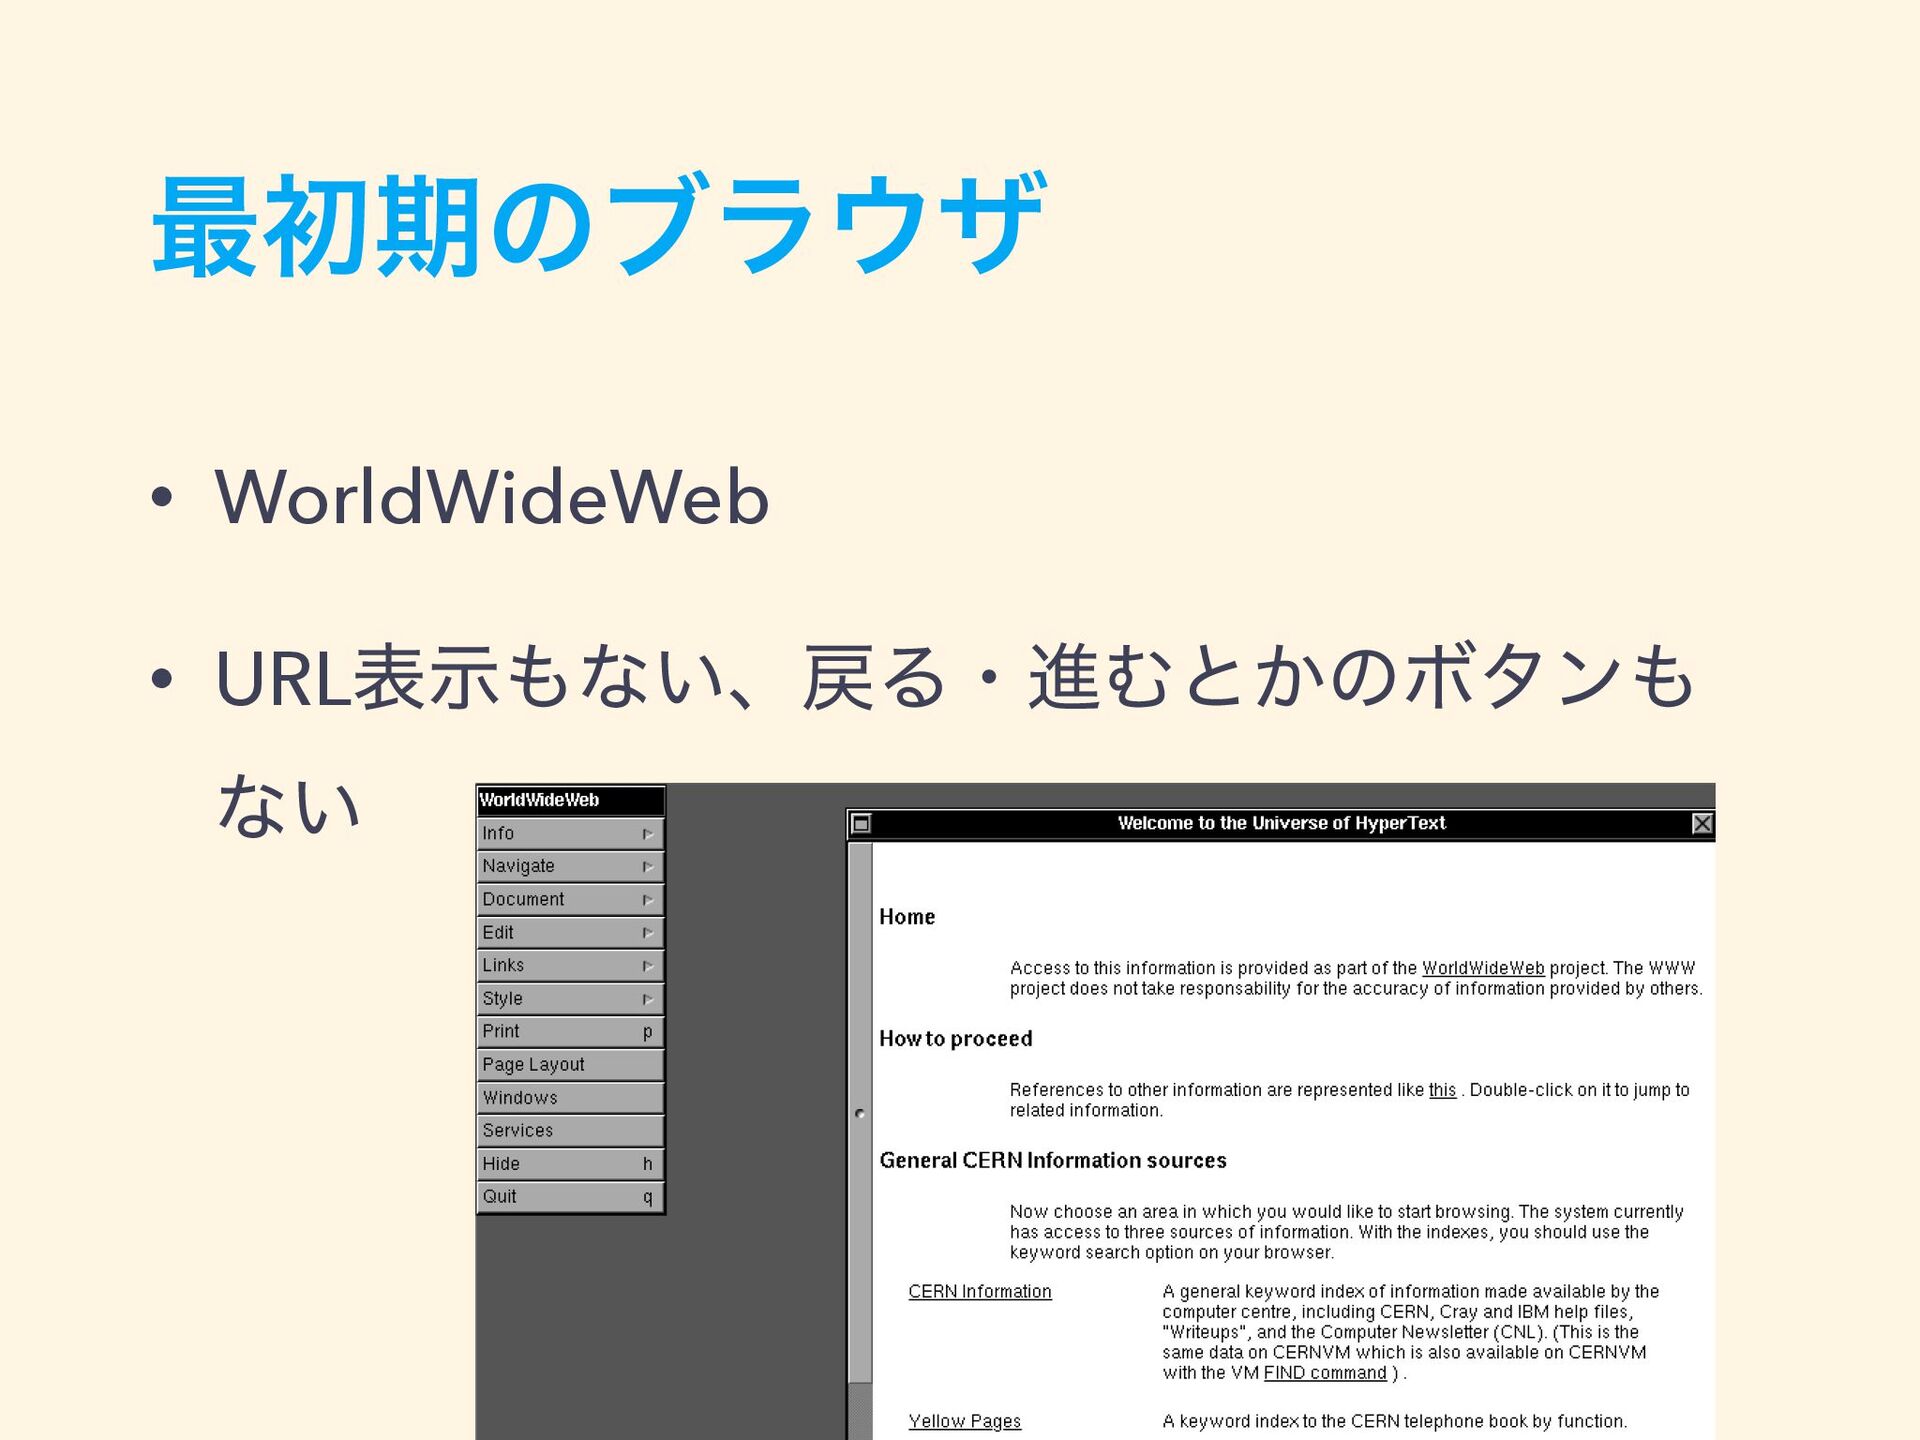Viewport: 1920px width, 1440px height.
Task: Expand the Navigate submenu arrow
Action: 648,867
